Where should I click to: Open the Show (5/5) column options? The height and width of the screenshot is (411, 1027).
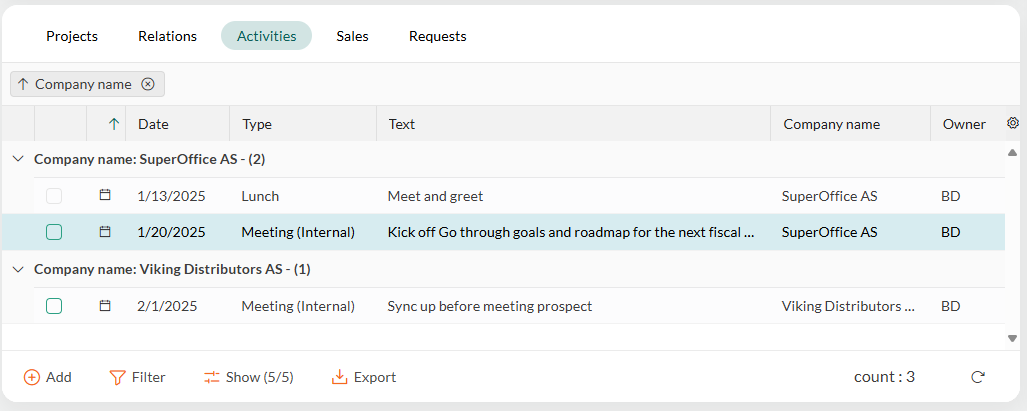[248, 377]
